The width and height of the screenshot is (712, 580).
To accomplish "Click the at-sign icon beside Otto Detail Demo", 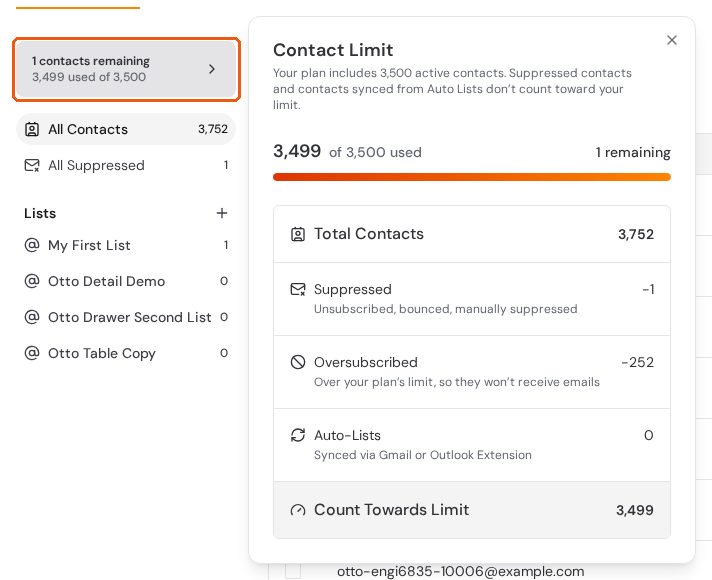I will point(32,281).
